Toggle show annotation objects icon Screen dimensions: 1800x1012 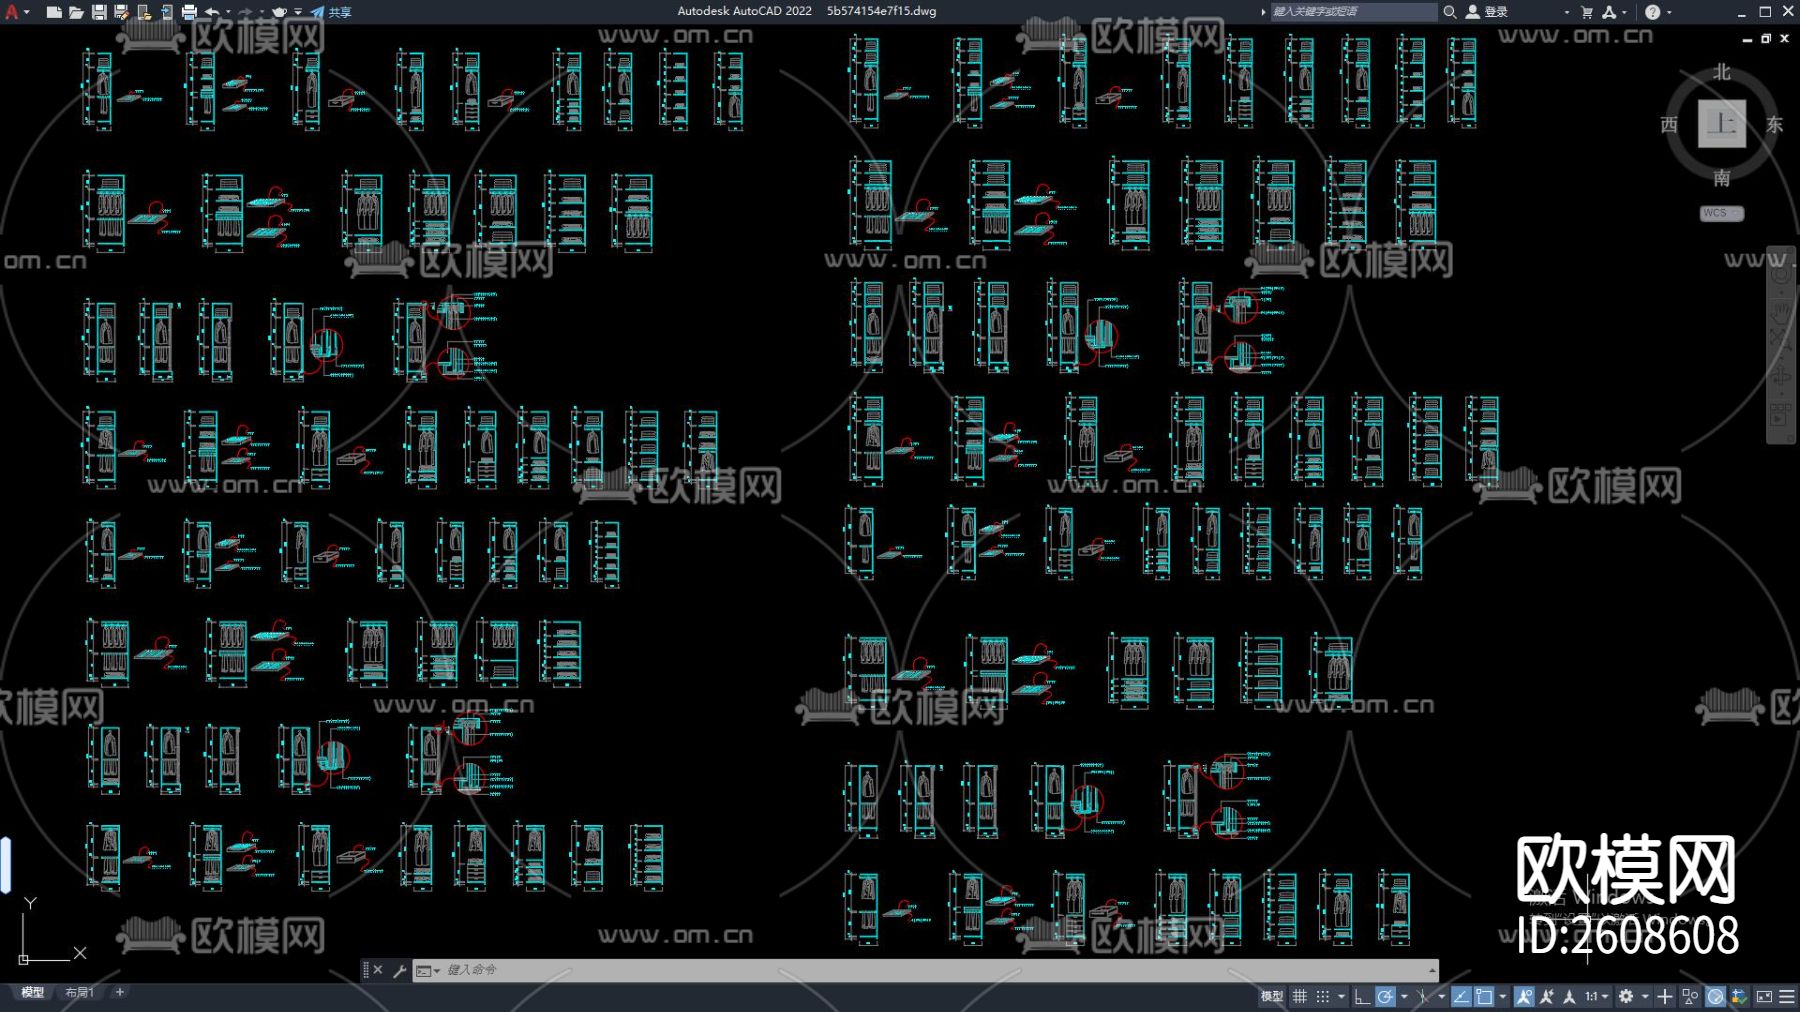[x=1524, y=996]
